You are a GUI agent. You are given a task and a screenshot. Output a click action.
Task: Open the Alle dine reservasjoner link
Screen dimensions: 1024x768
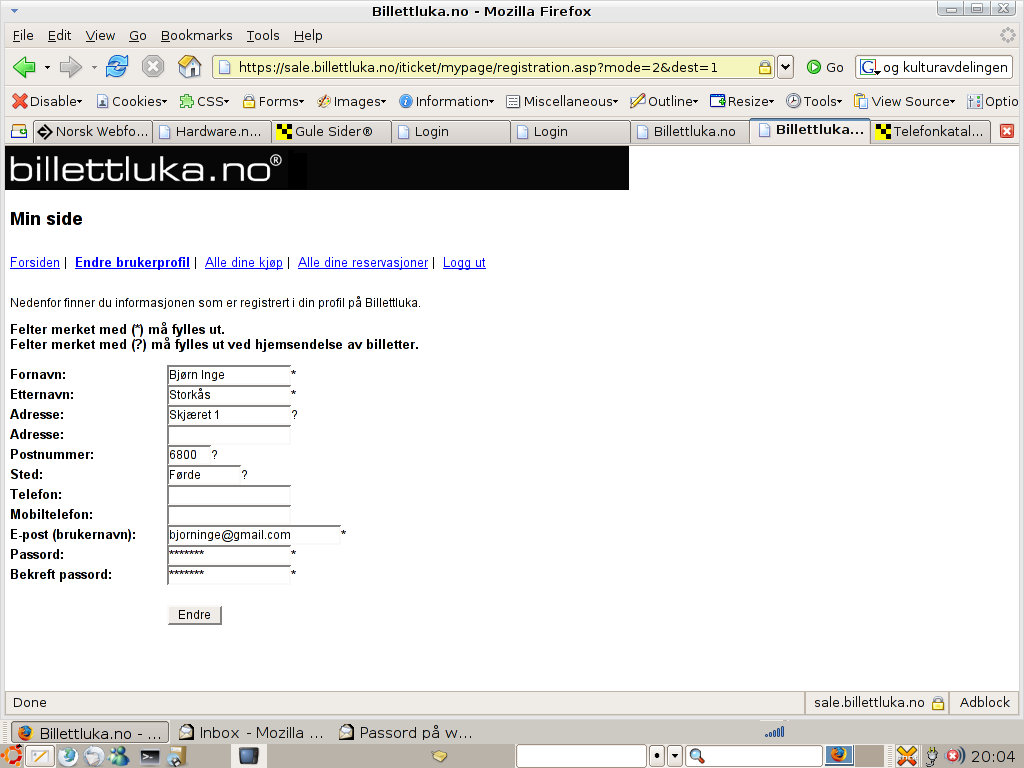coord(363,263)
